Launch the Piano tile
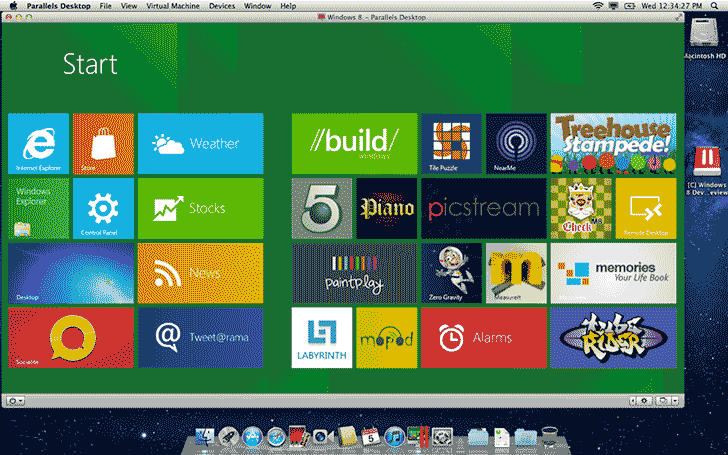This screenshot has height=455, width=728. (387, 208)
